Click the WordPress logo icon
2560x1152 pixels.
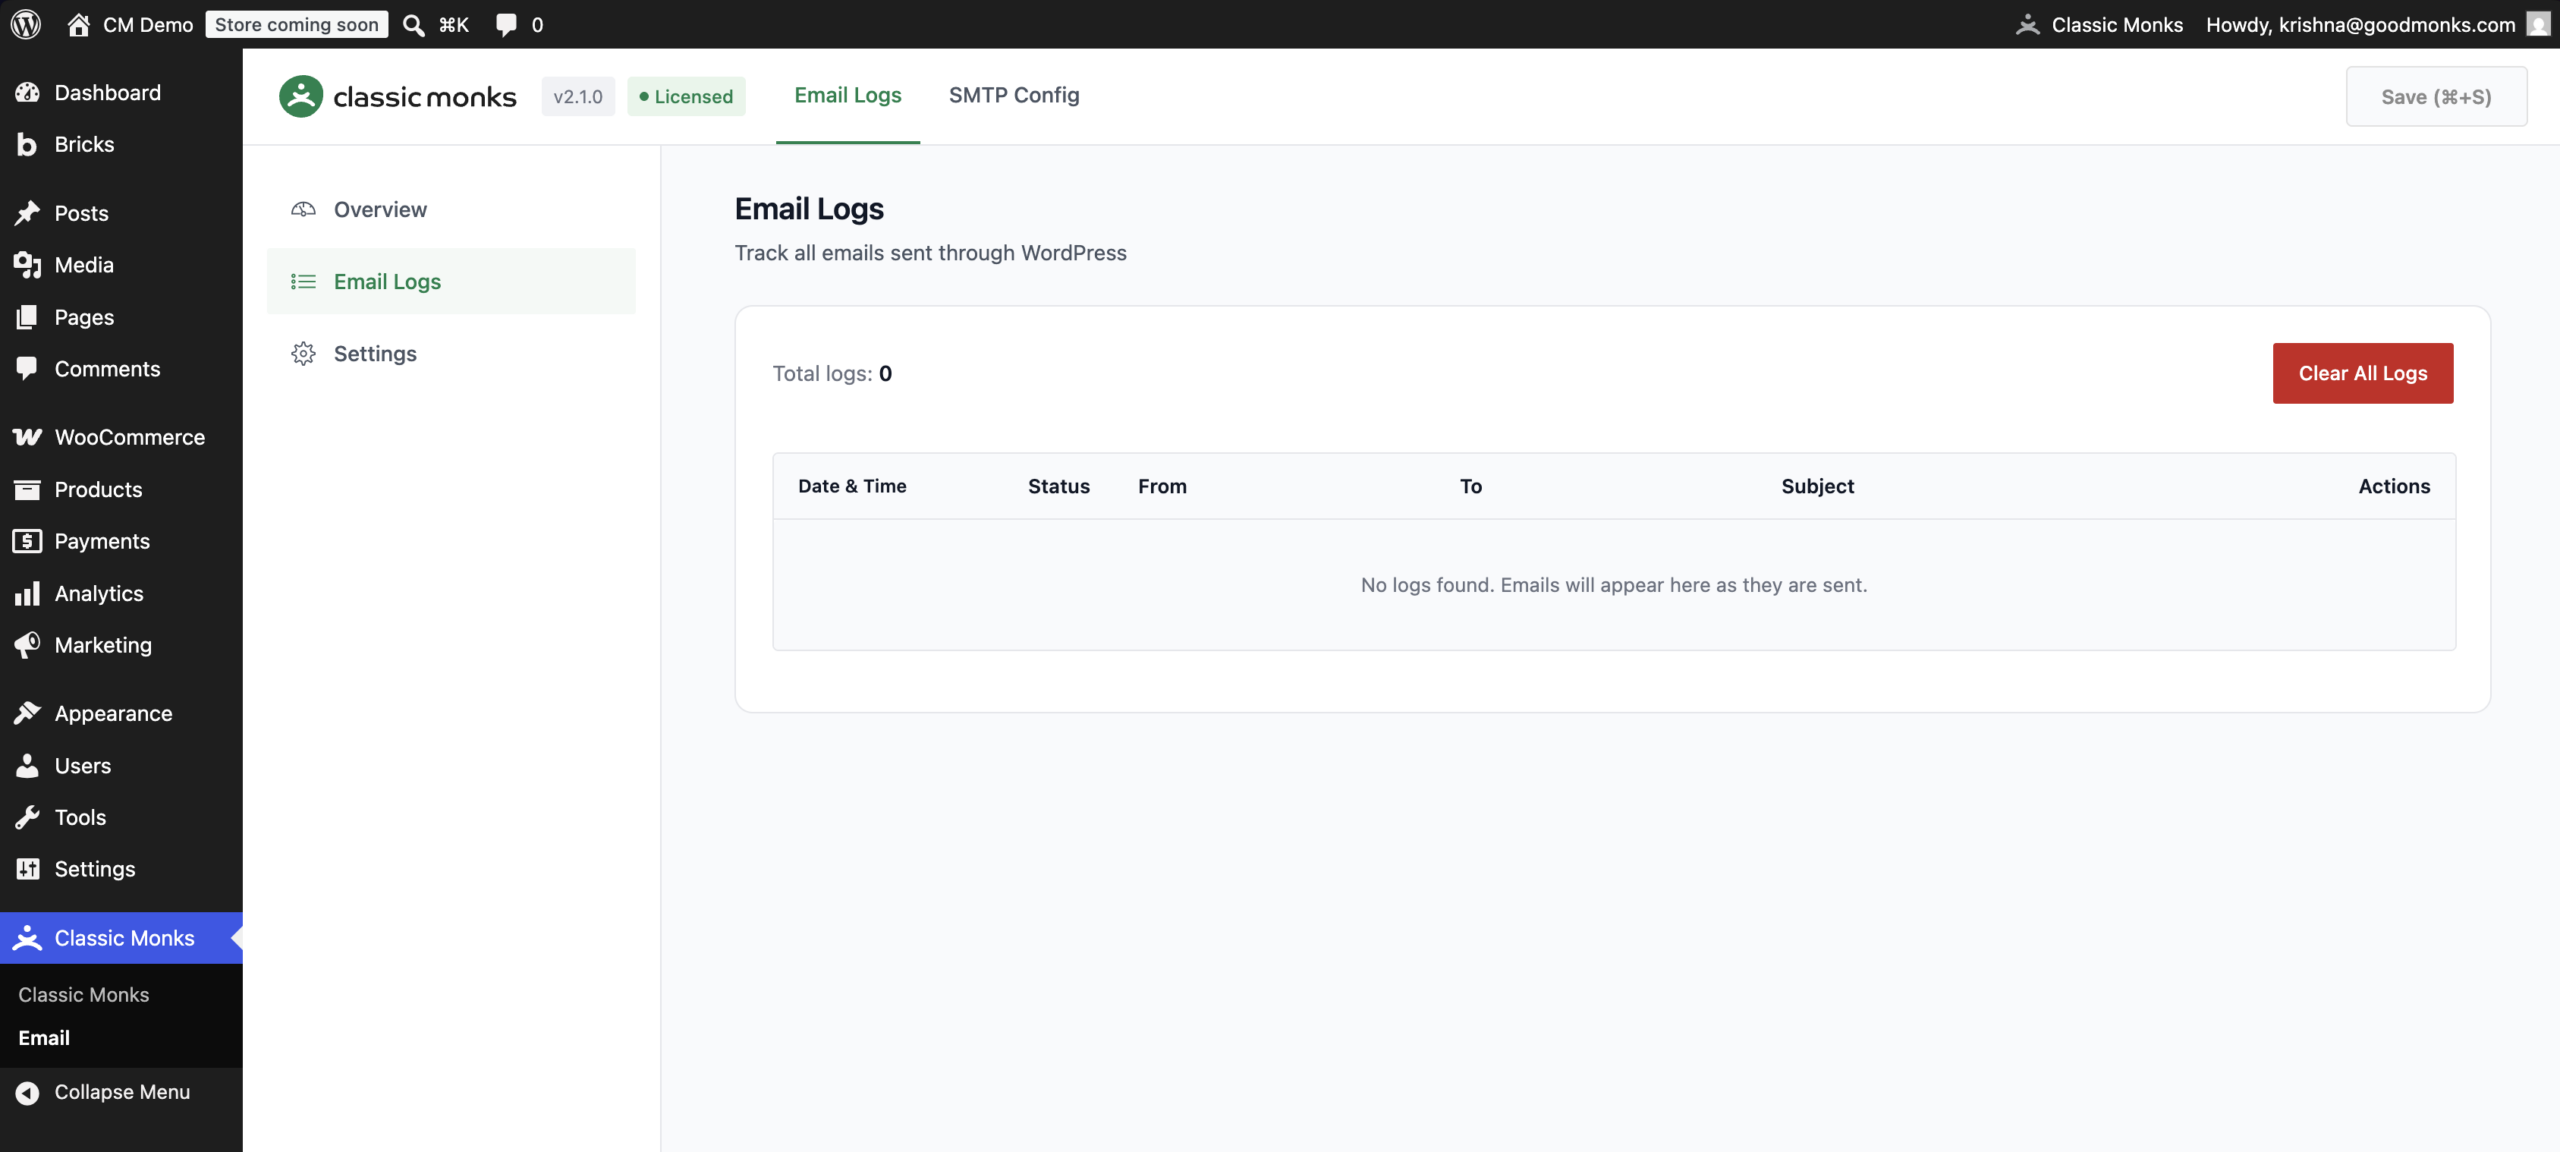point(26,24)
